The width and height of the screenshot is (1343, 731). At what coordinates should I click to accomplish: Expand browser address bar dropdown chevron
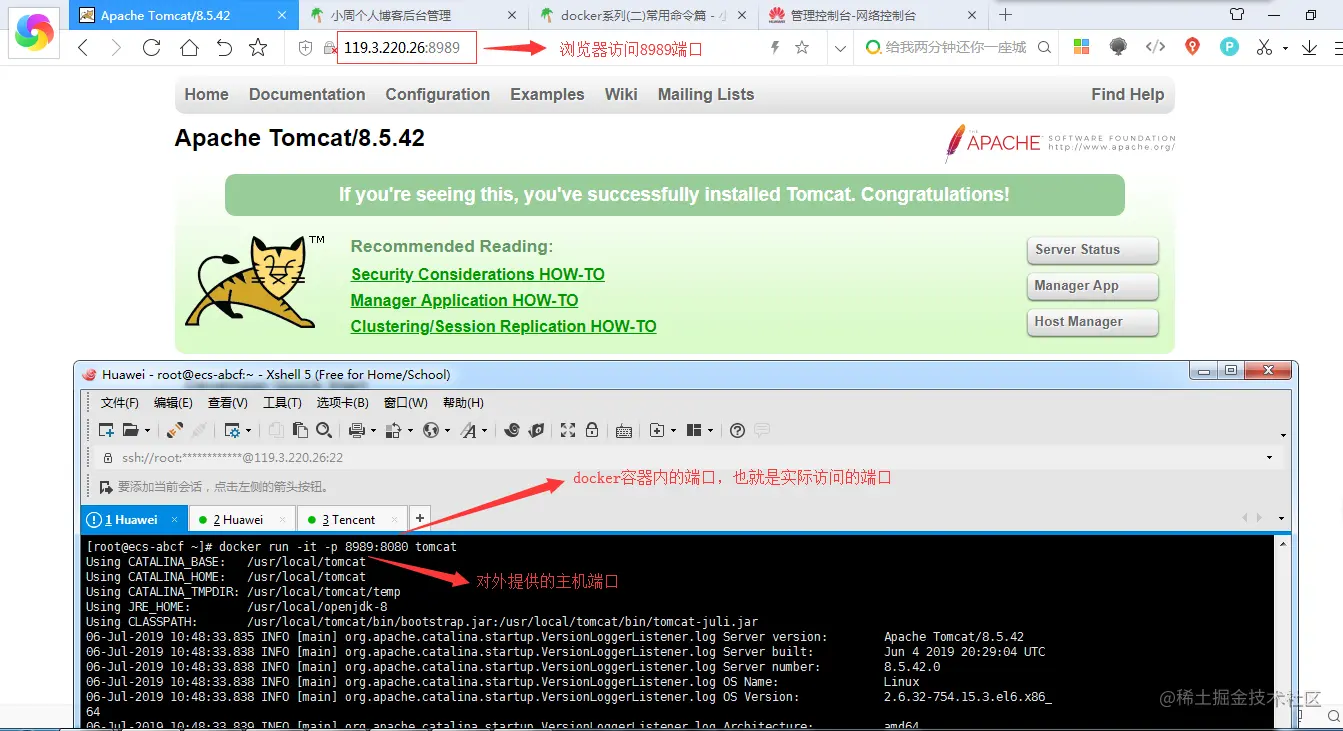click(840, 47)
